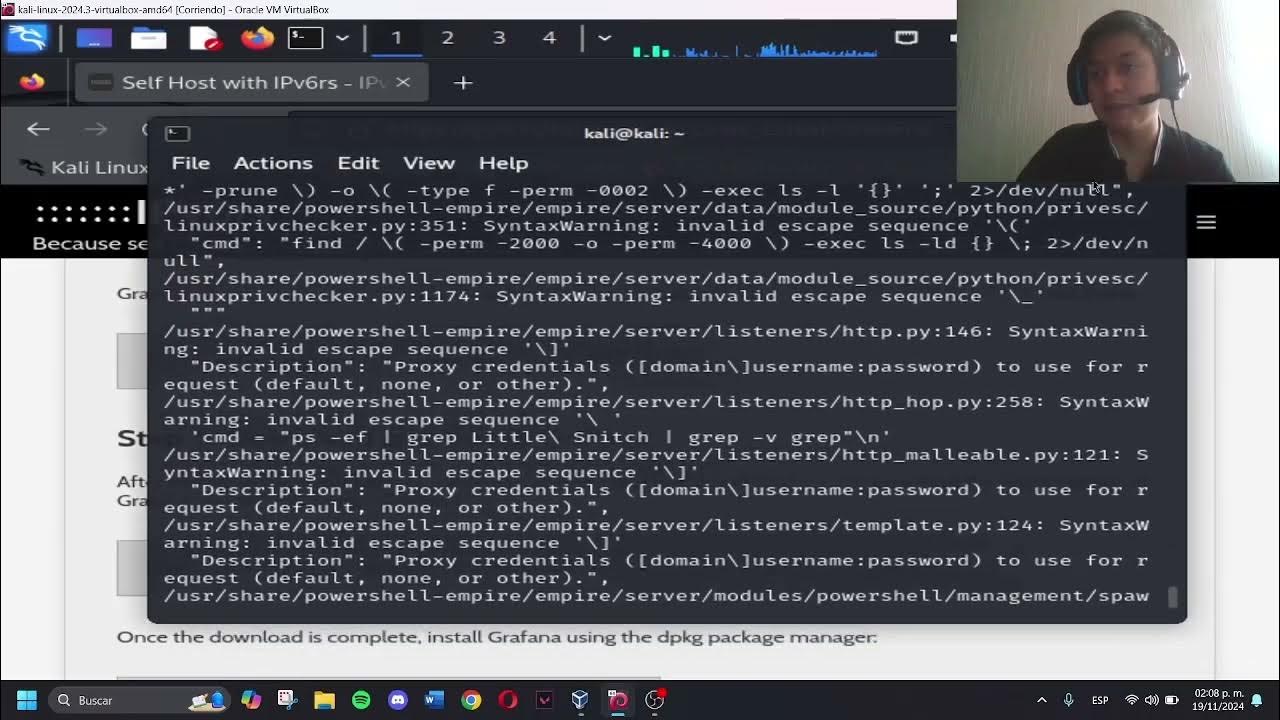Image resolution: width=1280 pixels, height=720 pixels.
Task: Go back in Firefox
Action: 38,129
